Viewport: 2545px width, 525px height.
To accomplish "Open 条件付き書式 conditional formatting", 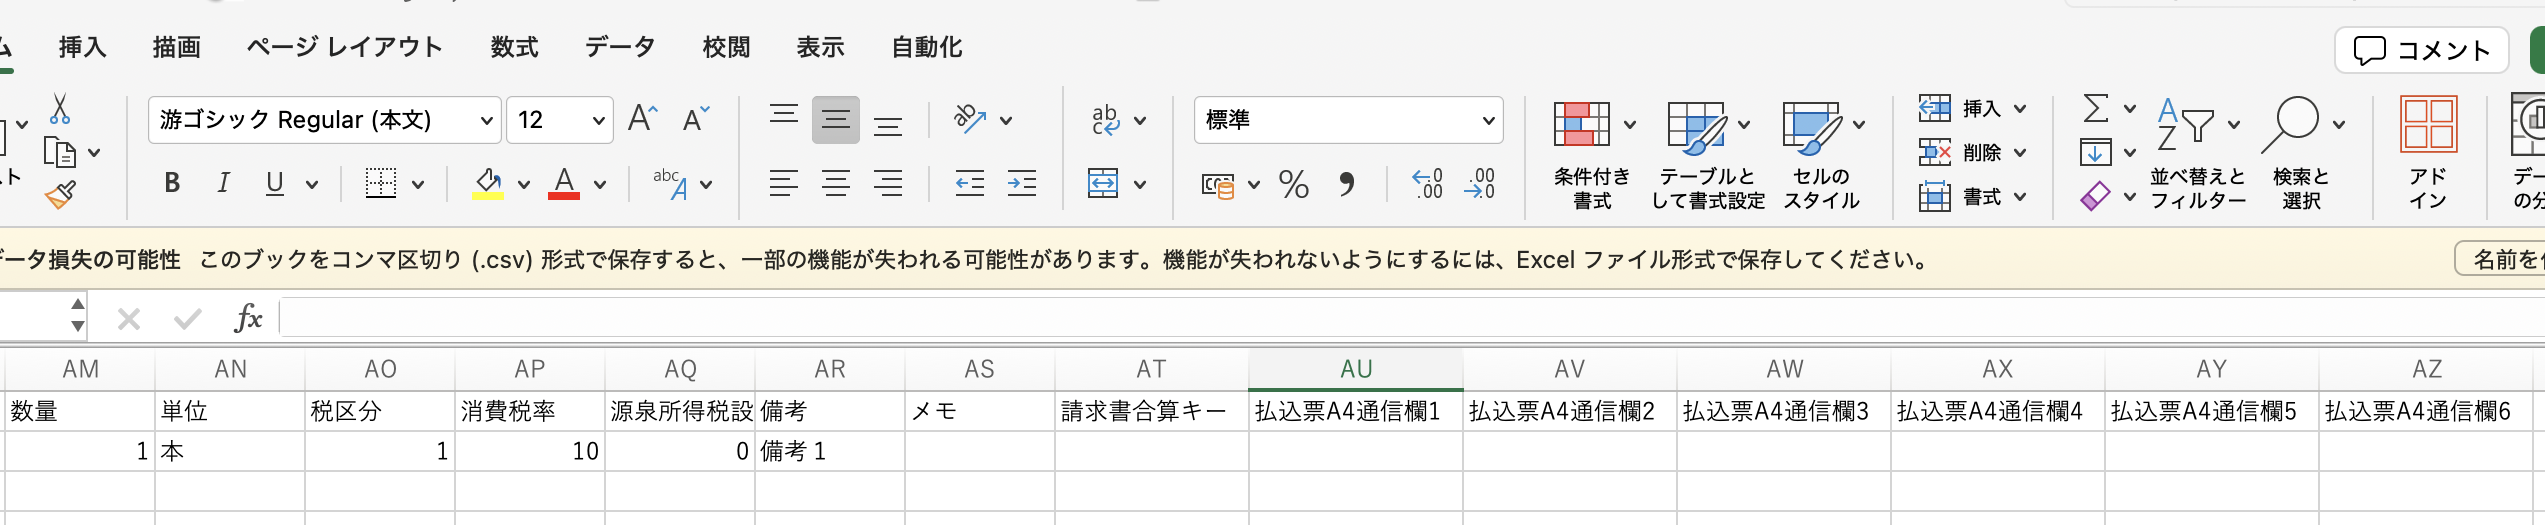I will point(1593,156).
